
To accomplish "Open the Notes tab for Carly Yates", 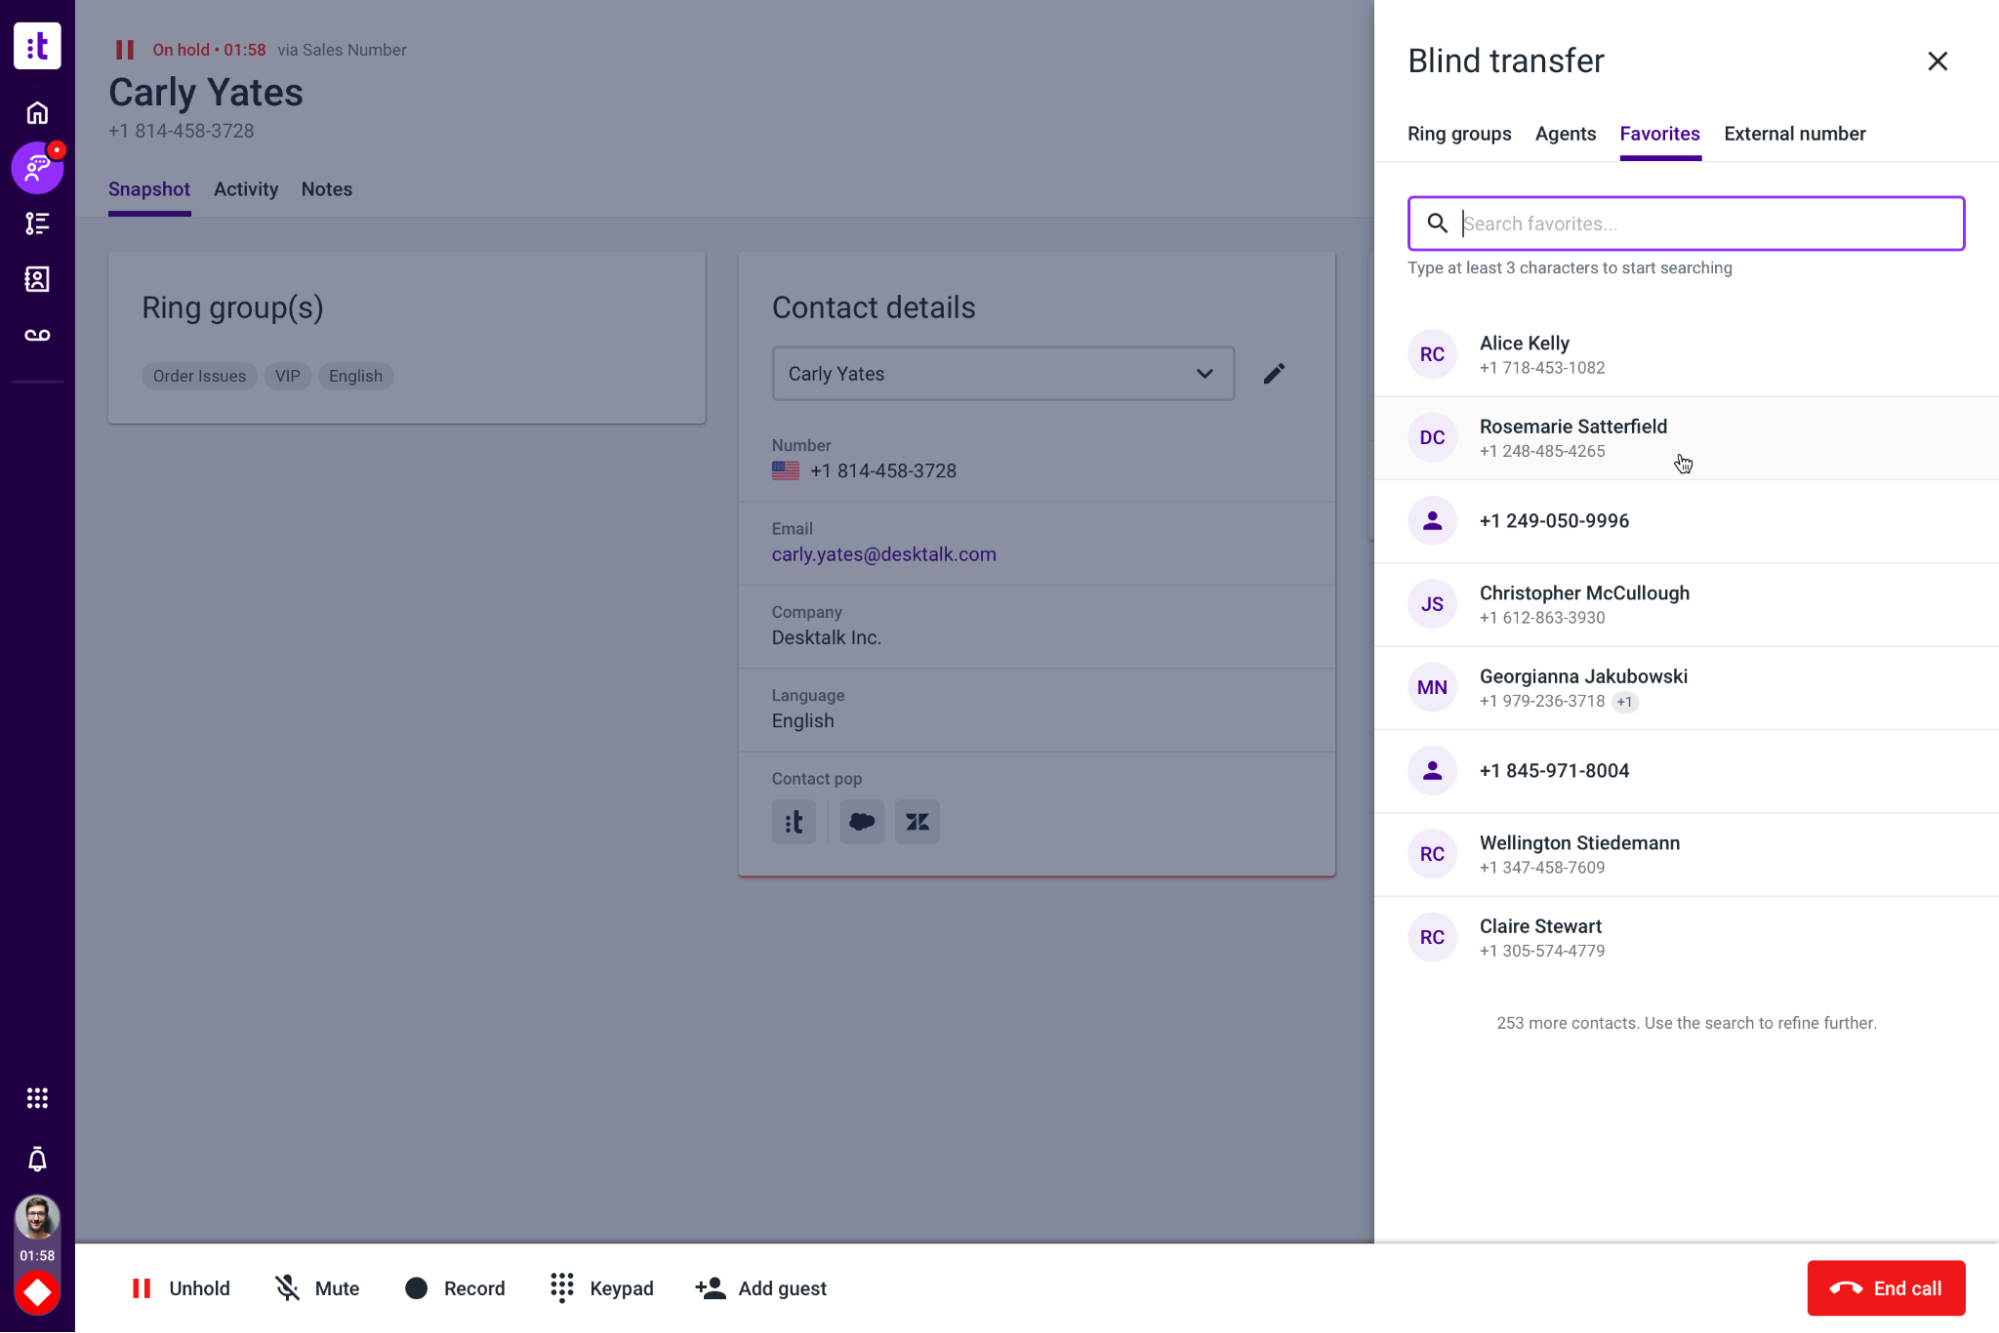I will tap(326, 189).
